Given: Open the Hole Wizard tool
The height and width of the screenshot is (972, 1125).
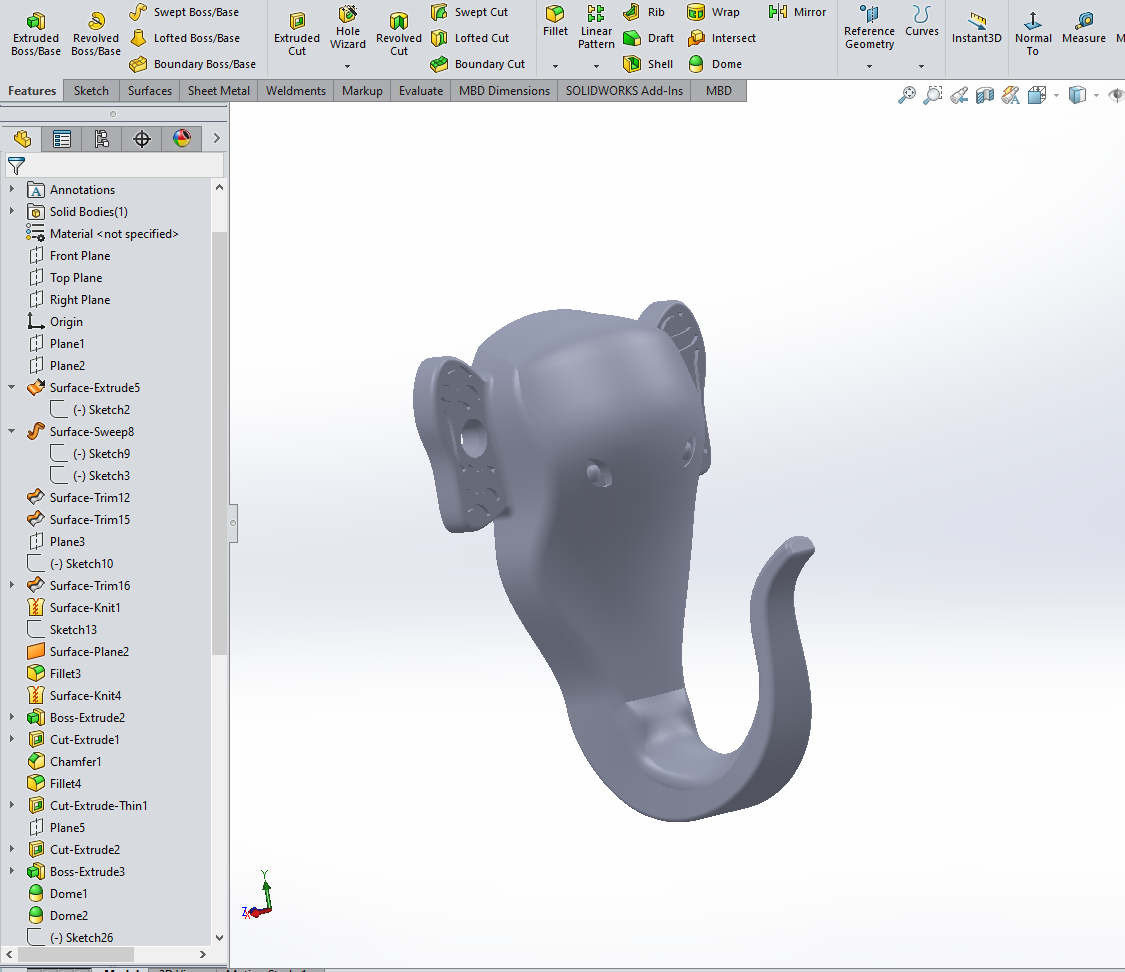Looking at the screenshot, I should (347, 30).
